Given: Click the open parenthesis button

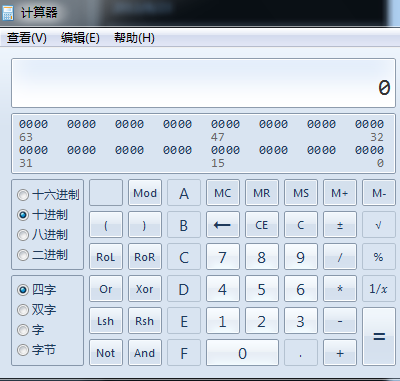Looking at the screenshot, I should click(x=106, y=225).
